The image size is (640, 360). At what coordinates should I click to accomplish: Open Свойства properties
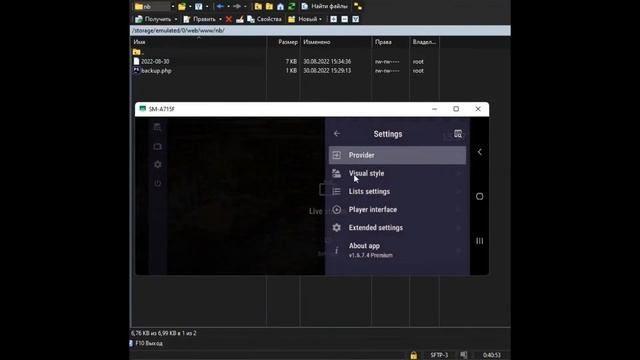264,19
